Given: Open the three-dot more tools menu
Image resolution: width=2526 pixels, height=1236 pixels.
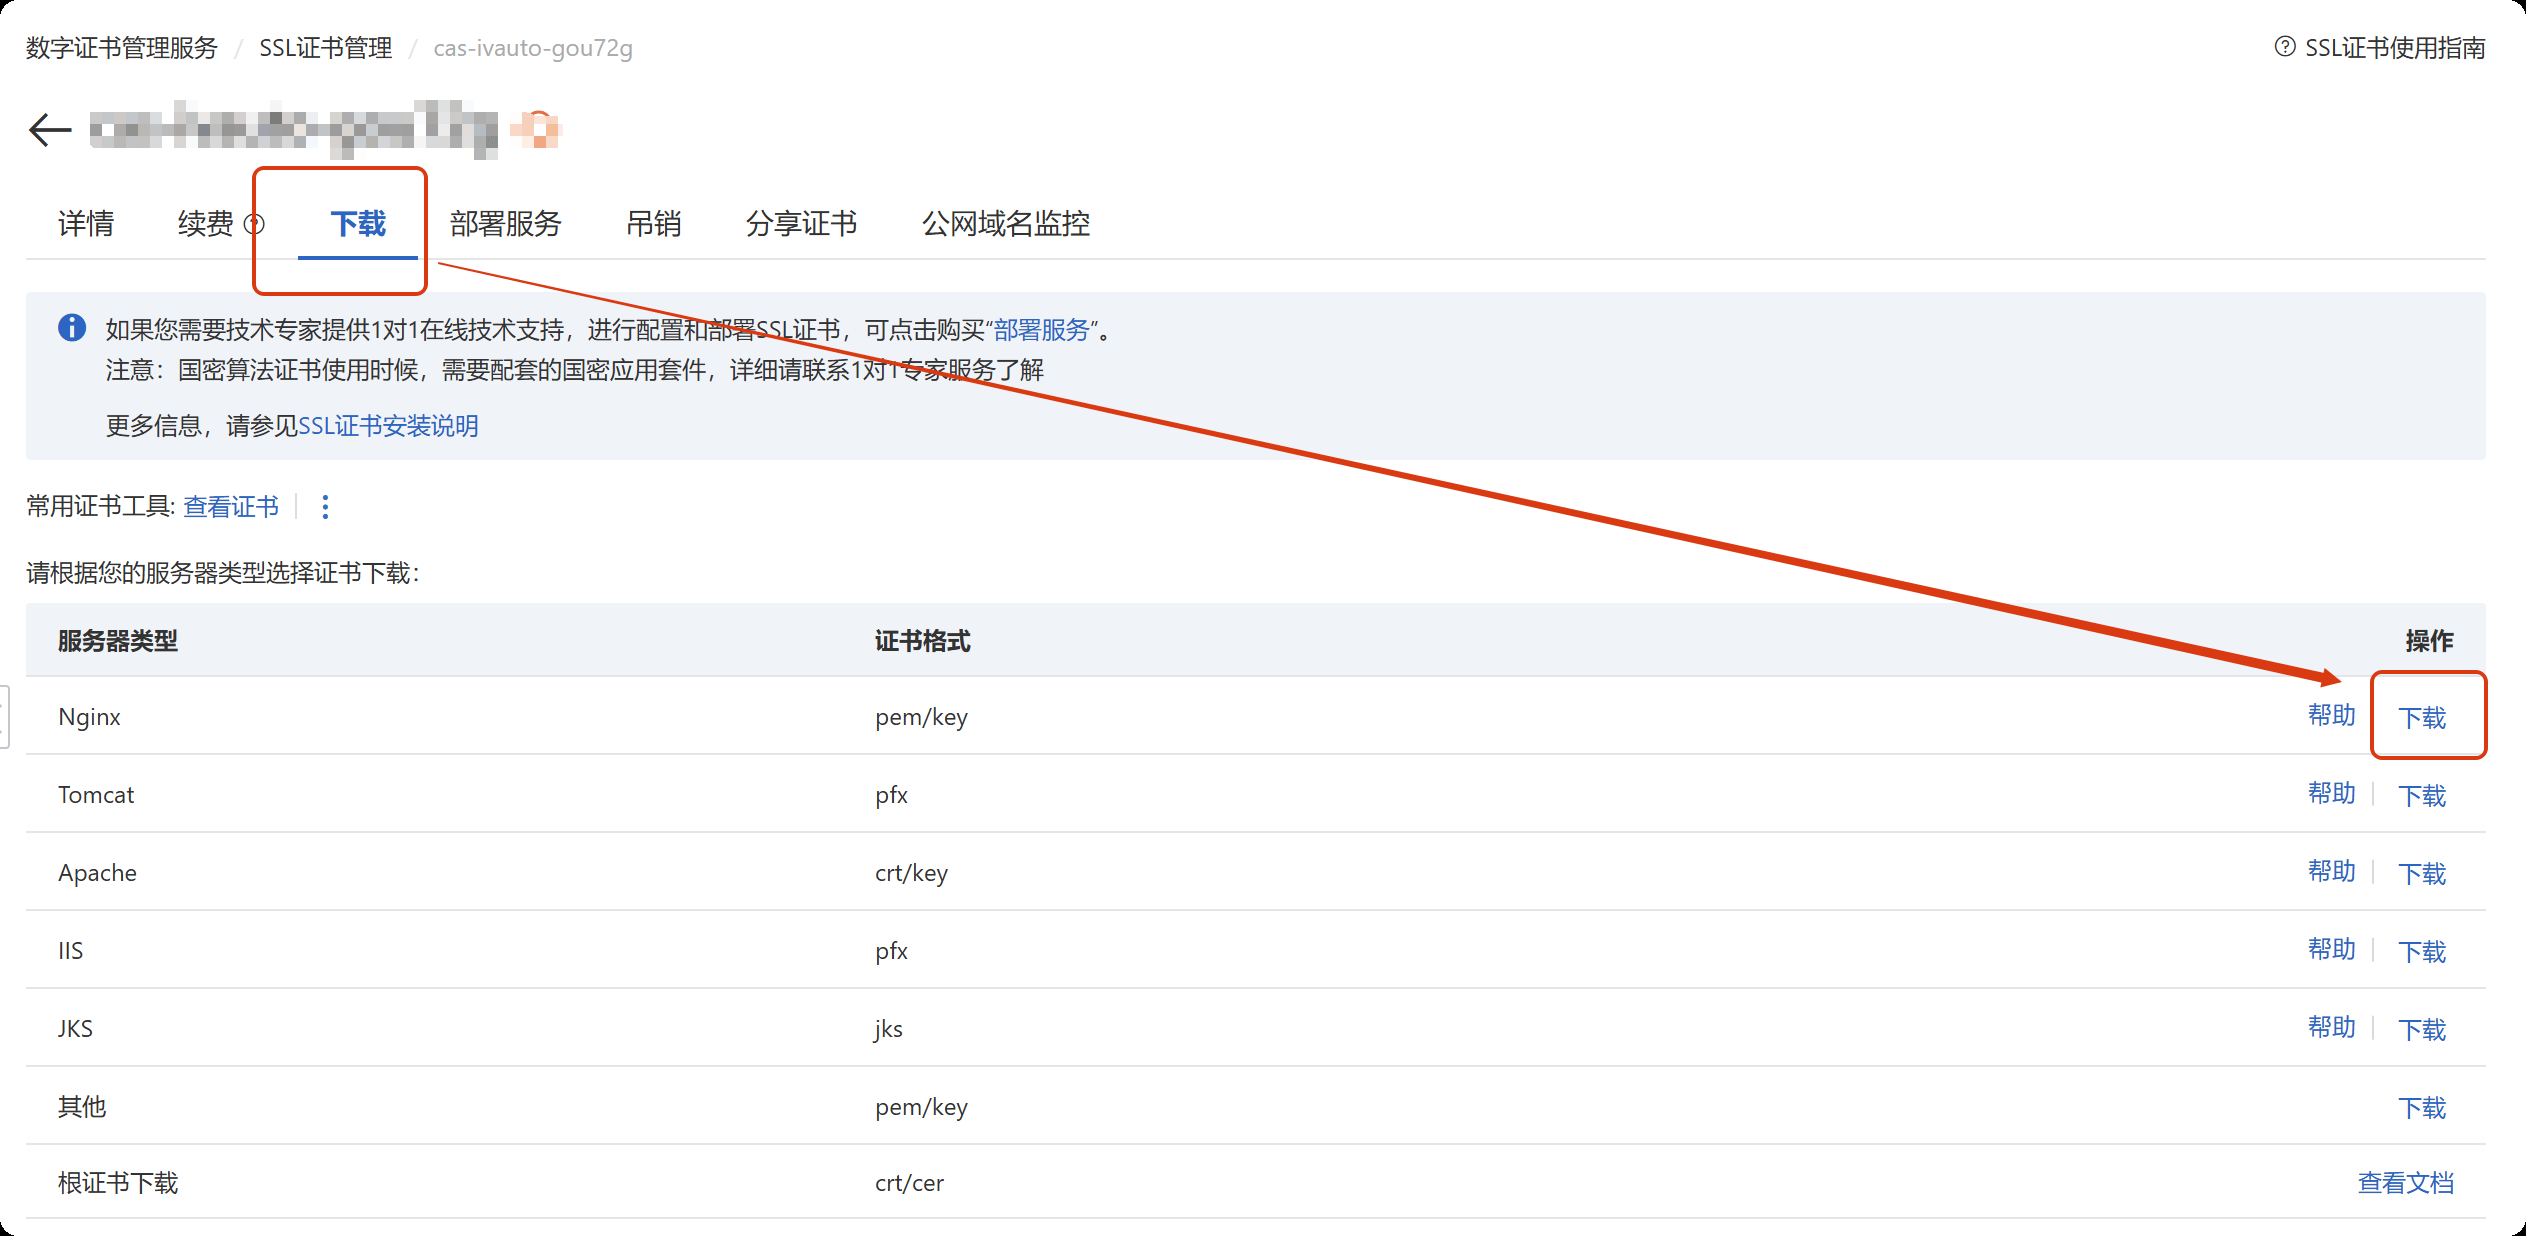Looking at the screenshot, I should tap(325, 507).
